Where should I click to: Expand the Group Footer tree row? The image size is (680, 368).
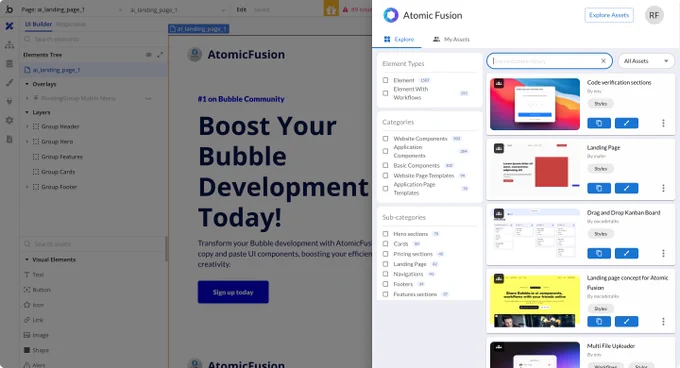tap(27, 187)
